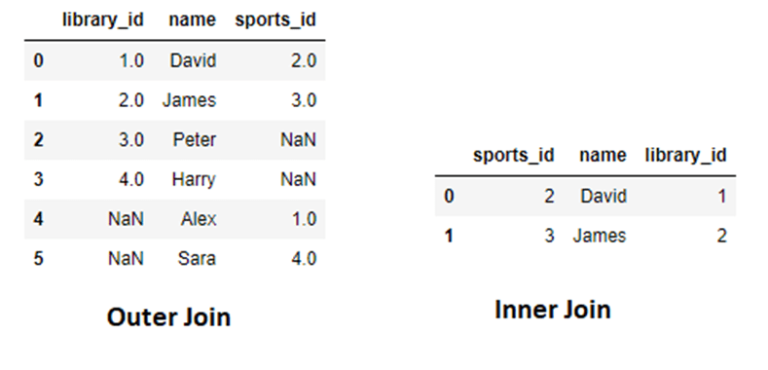
Task: Click the 4.0 sports_id value in Sara's row
Action: pyautogui.click(x=304, y=258)
